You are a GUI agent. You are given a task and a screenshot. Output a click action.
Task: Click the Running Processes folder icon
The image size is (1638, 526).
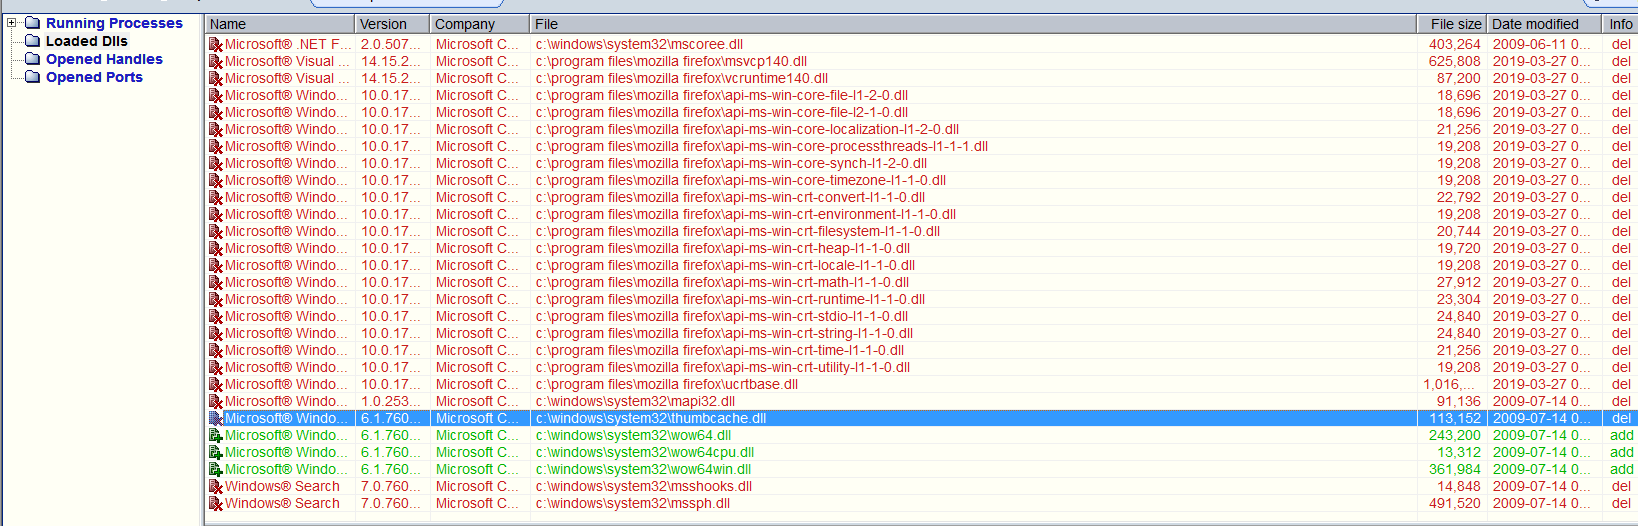point(33,23)
